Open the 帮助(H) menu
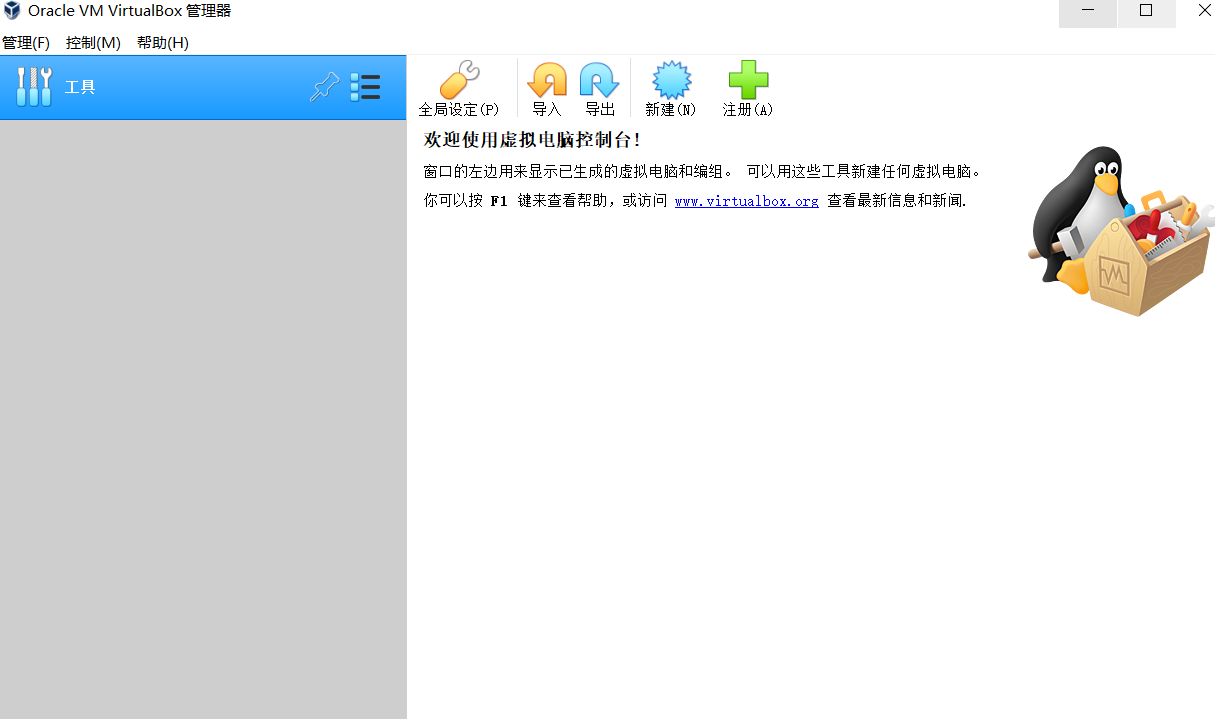 [x=162, y=43]
